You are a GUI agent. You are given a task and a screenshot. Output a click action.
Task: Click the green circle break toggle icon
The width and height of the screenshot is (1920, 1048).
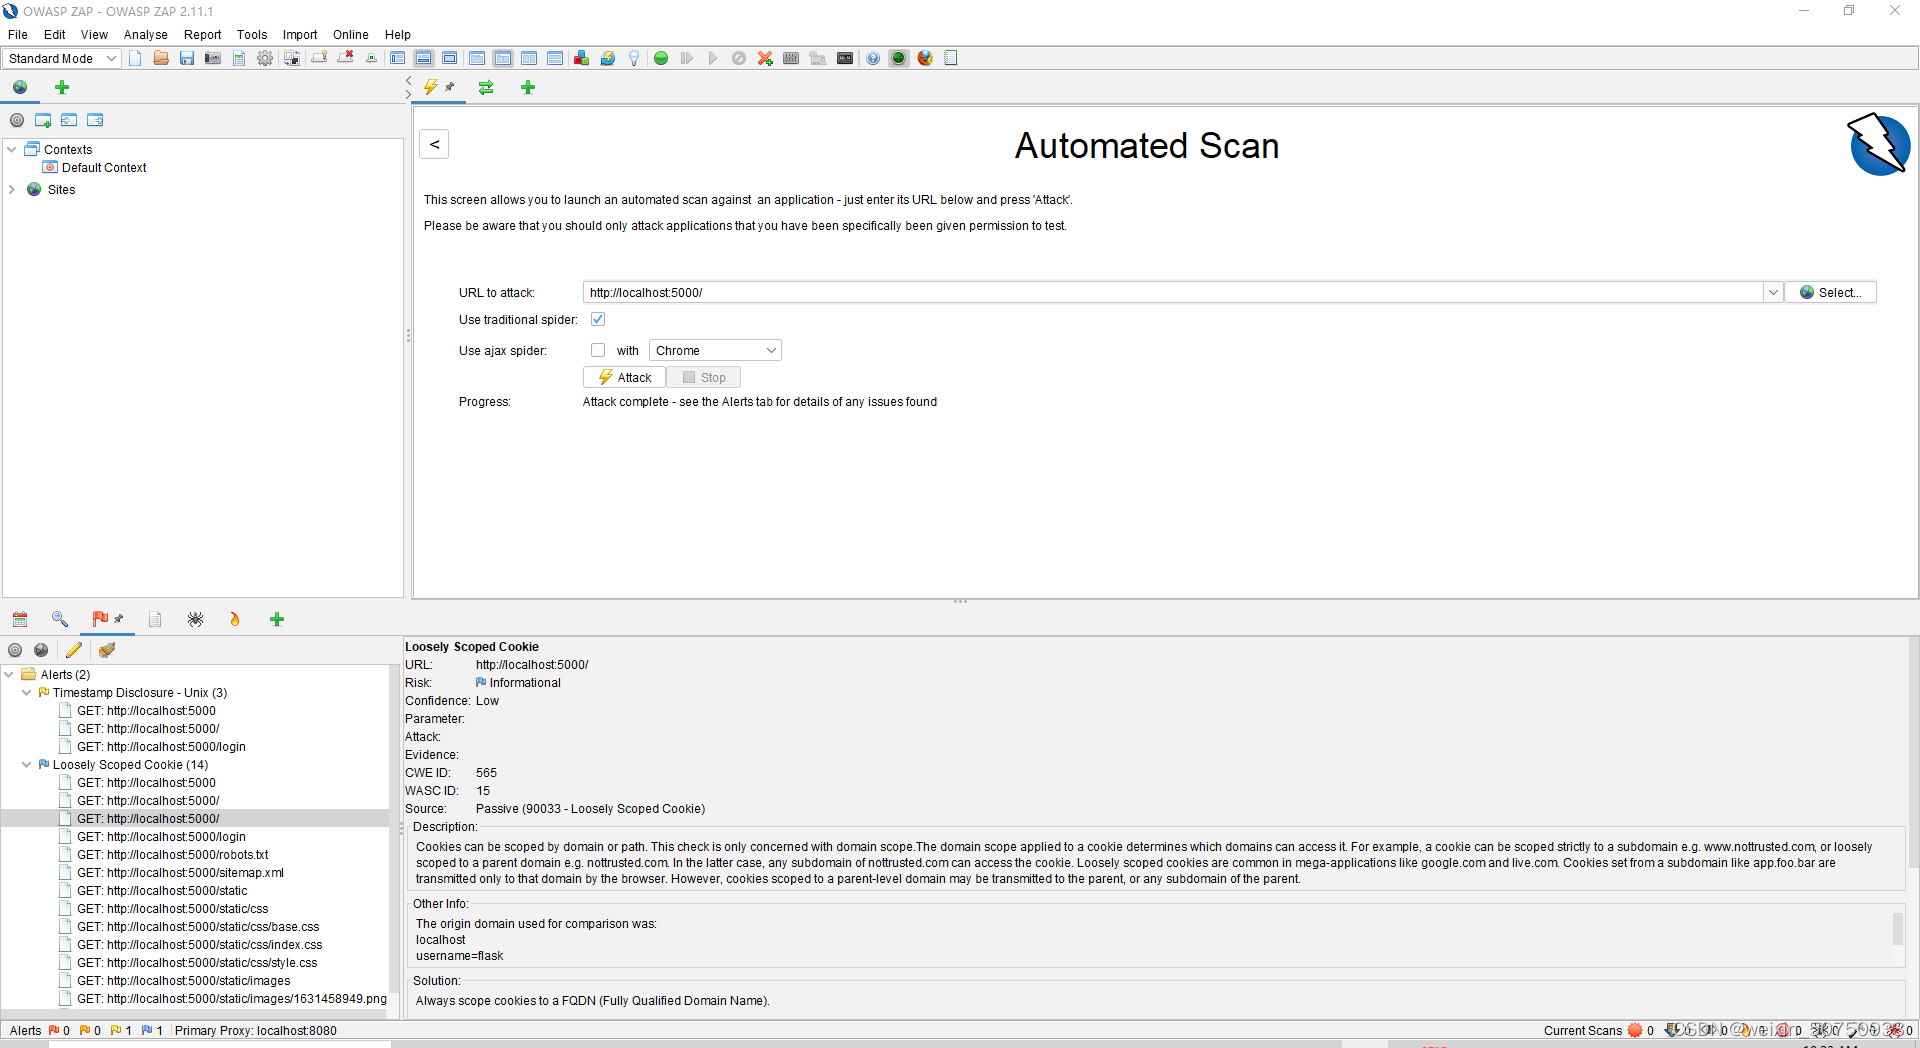661,58
